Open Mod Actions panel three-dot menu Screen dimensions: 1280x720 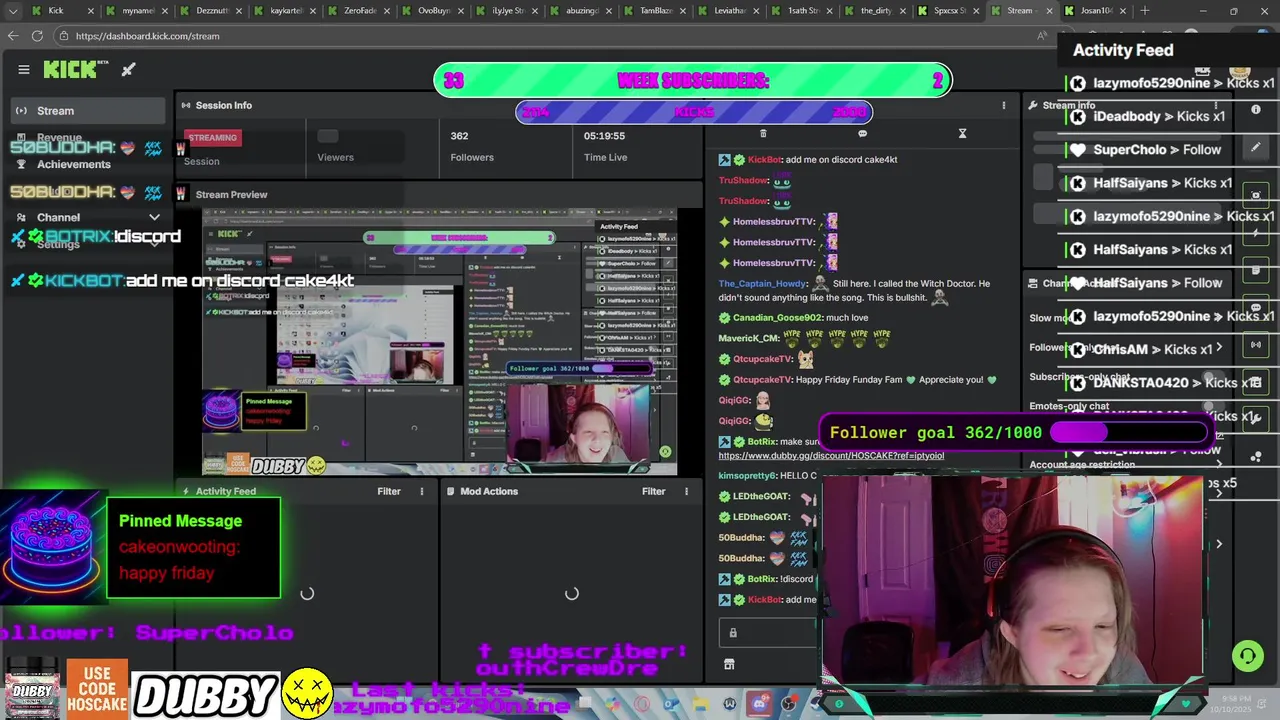(686, 491)
